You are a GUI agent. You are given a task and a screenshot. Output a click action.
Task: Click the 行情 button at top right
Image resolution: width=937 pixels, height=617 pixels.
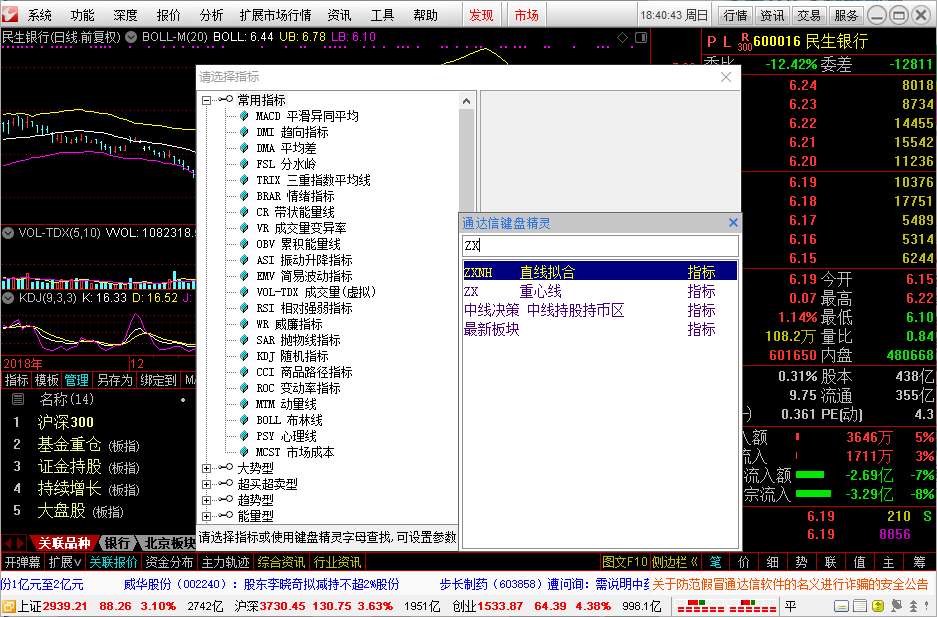736,15
